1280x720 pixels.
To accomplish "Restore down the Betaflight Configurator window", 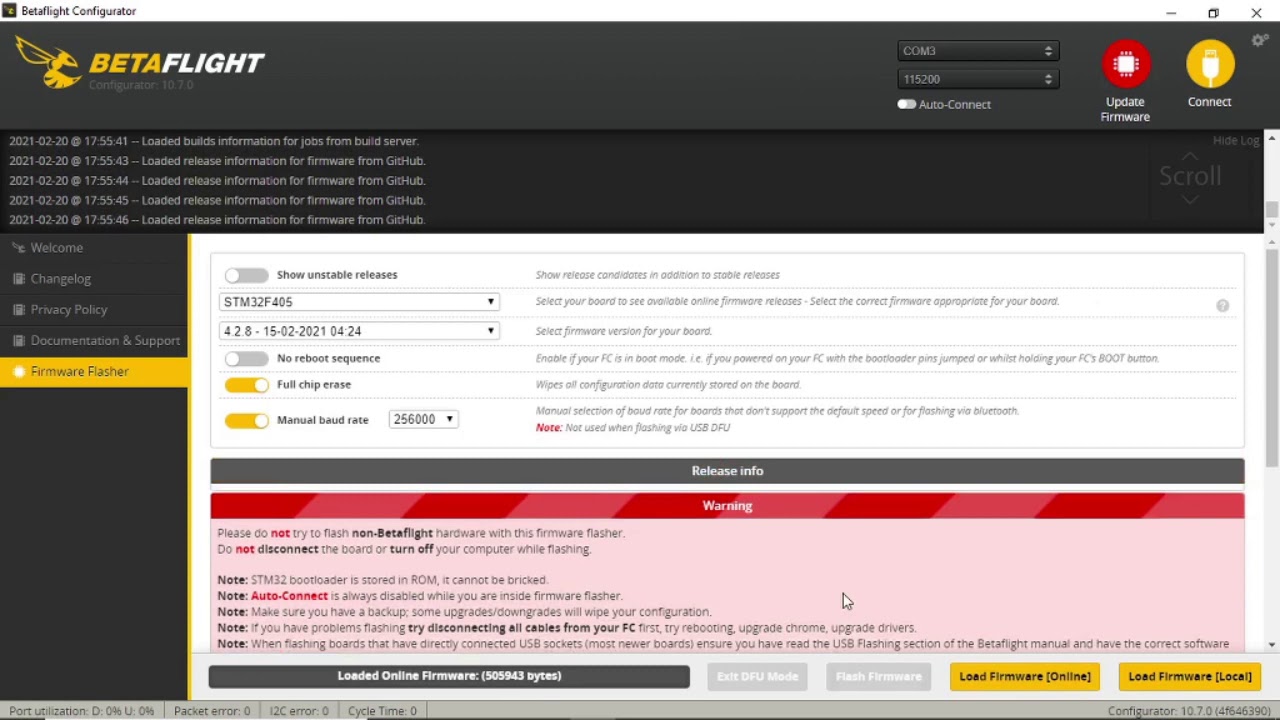I will pyautogui.click(x=1213, y=12).
